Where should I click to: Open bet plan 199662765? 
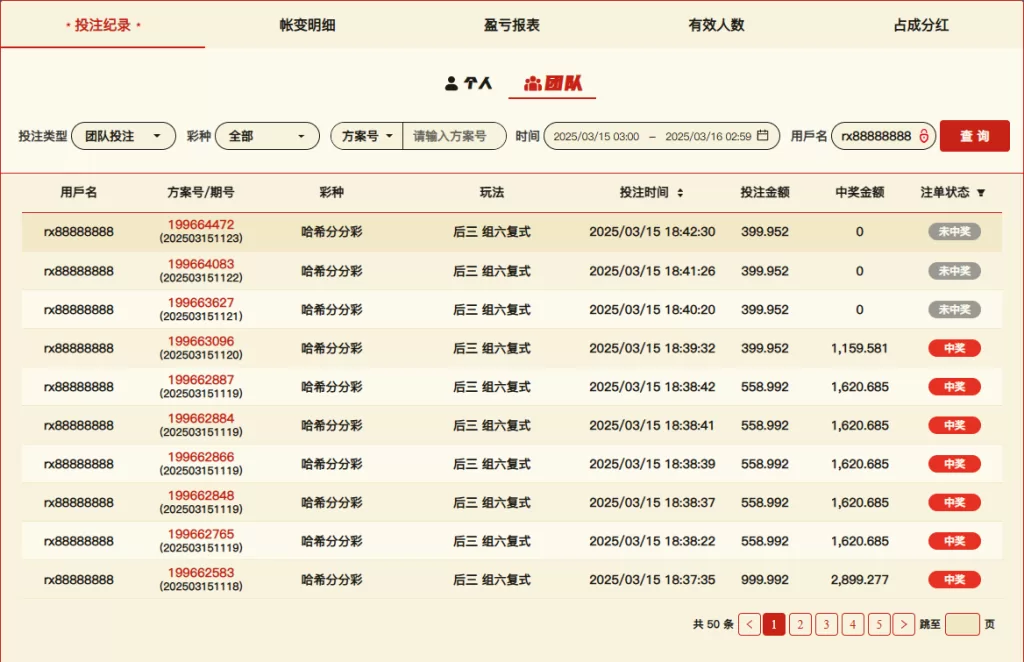200,533
